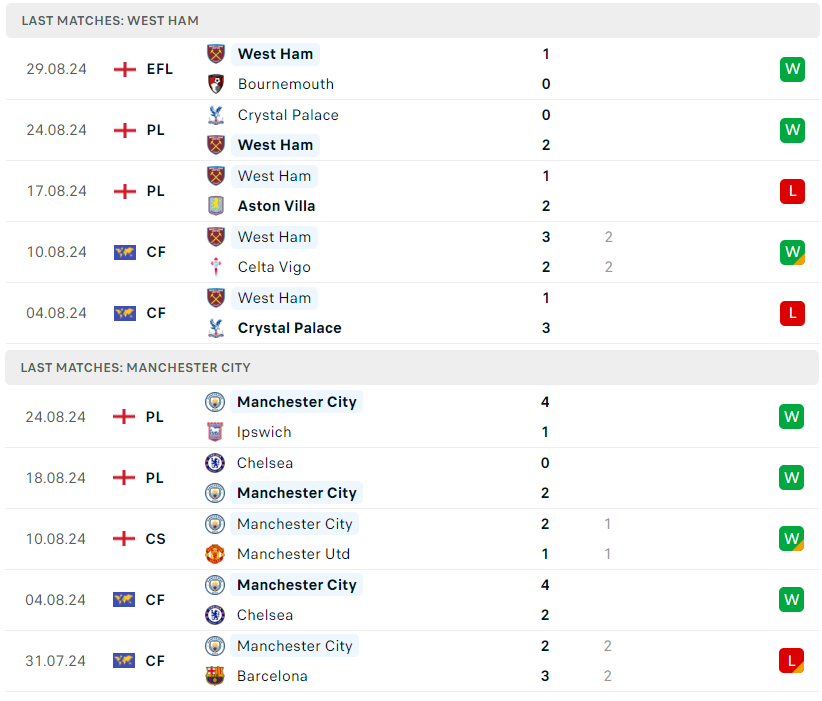This screenshot has width=822, height=701.
Task: Click the loss badge for Barcelona match
Action: tap(792, 661)
